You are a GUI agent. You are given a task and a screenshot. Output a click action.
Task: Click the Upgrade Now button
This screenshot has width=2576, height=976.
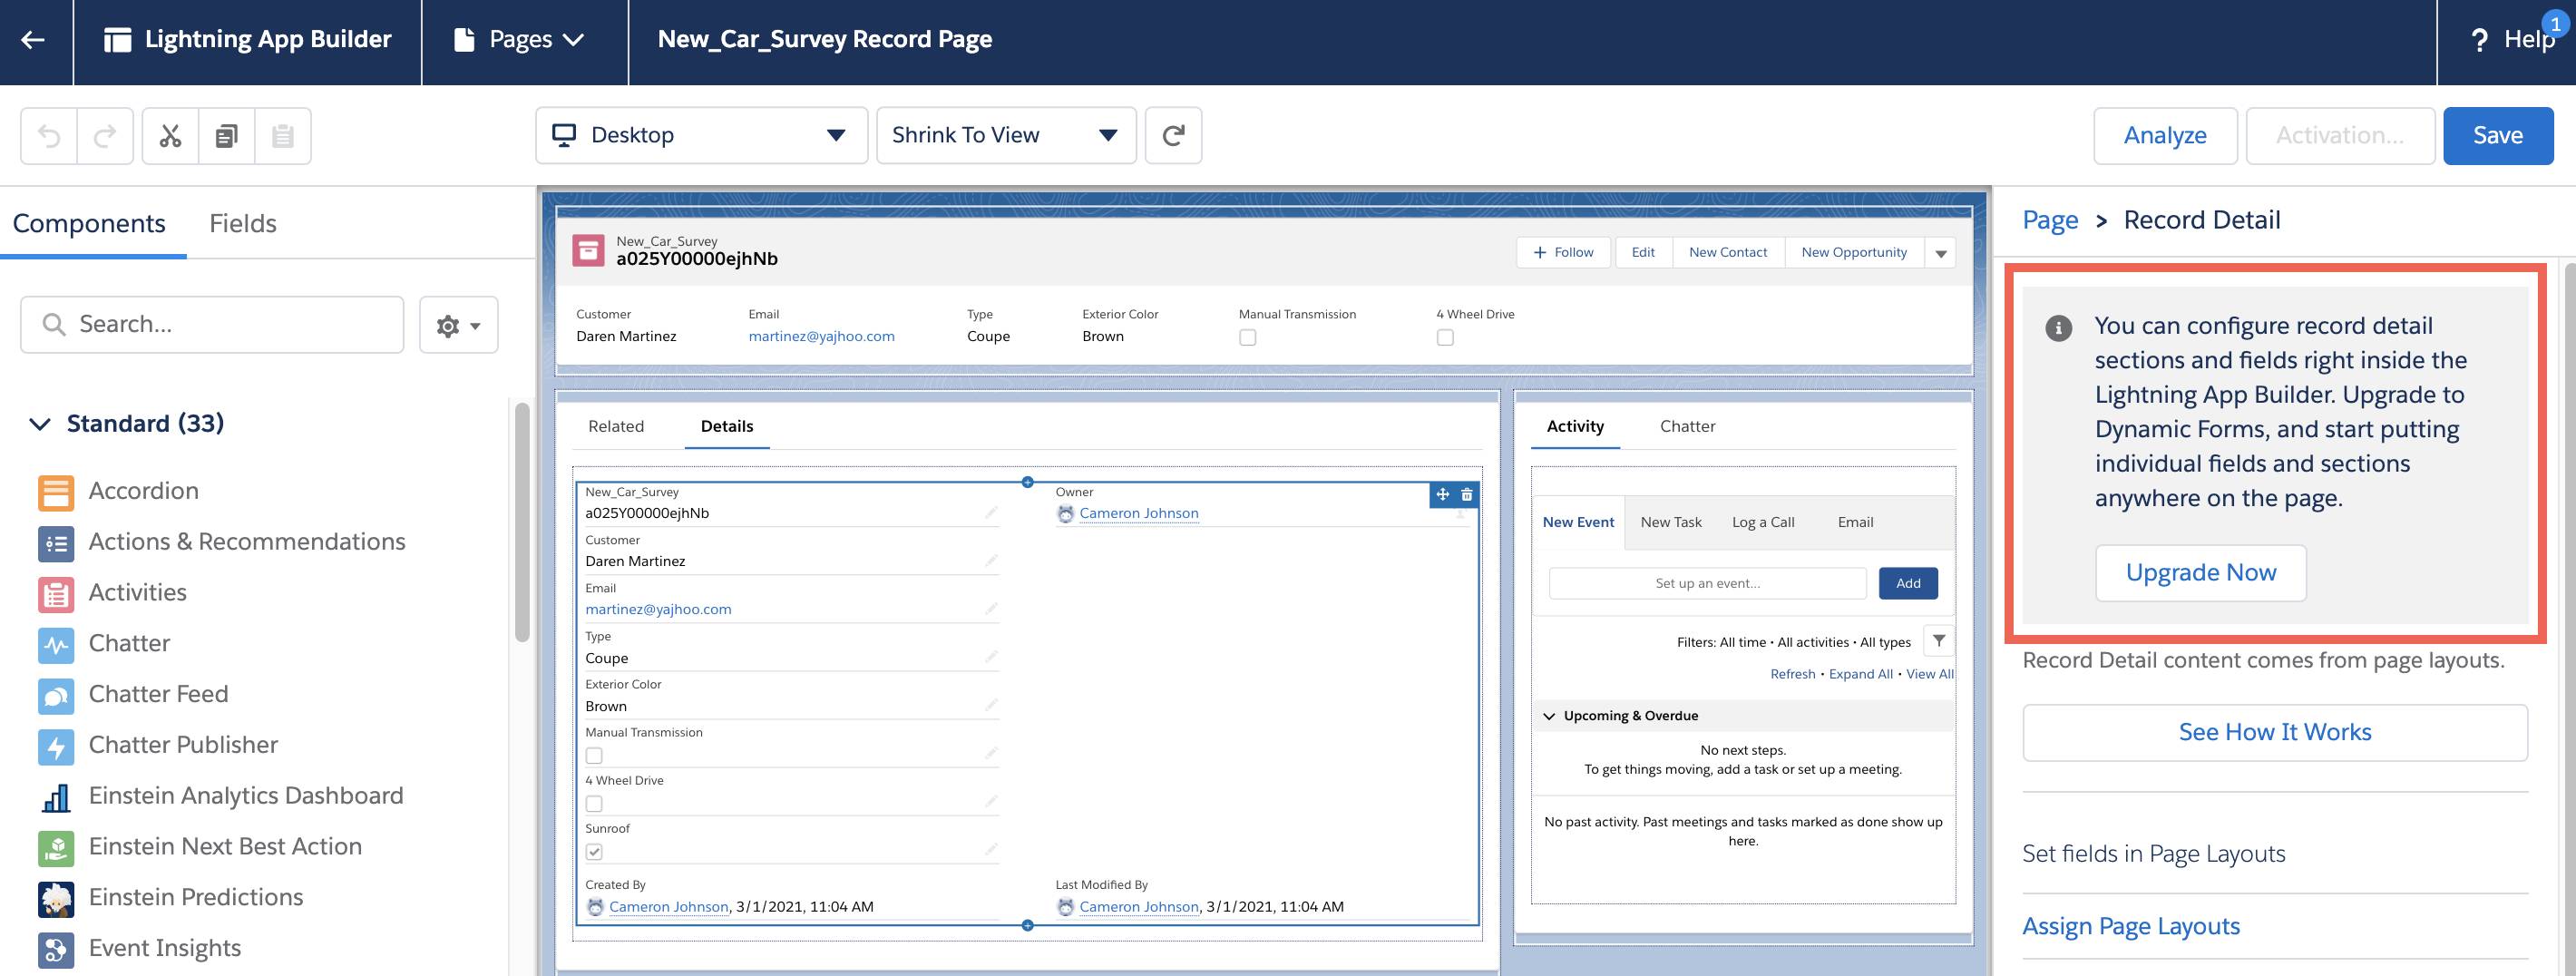[x=2200, y=573]
